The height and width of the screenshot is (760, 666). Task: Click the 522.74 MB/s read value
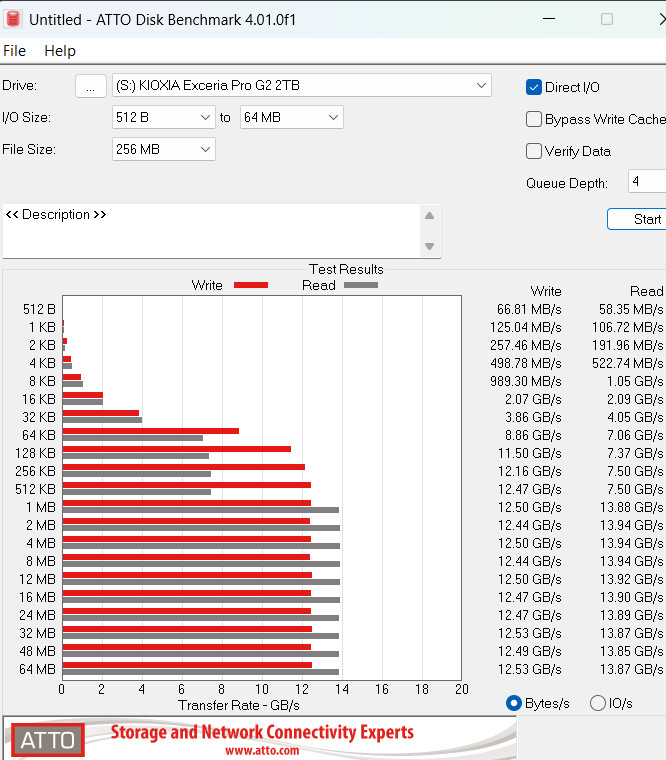pos(628,364)
